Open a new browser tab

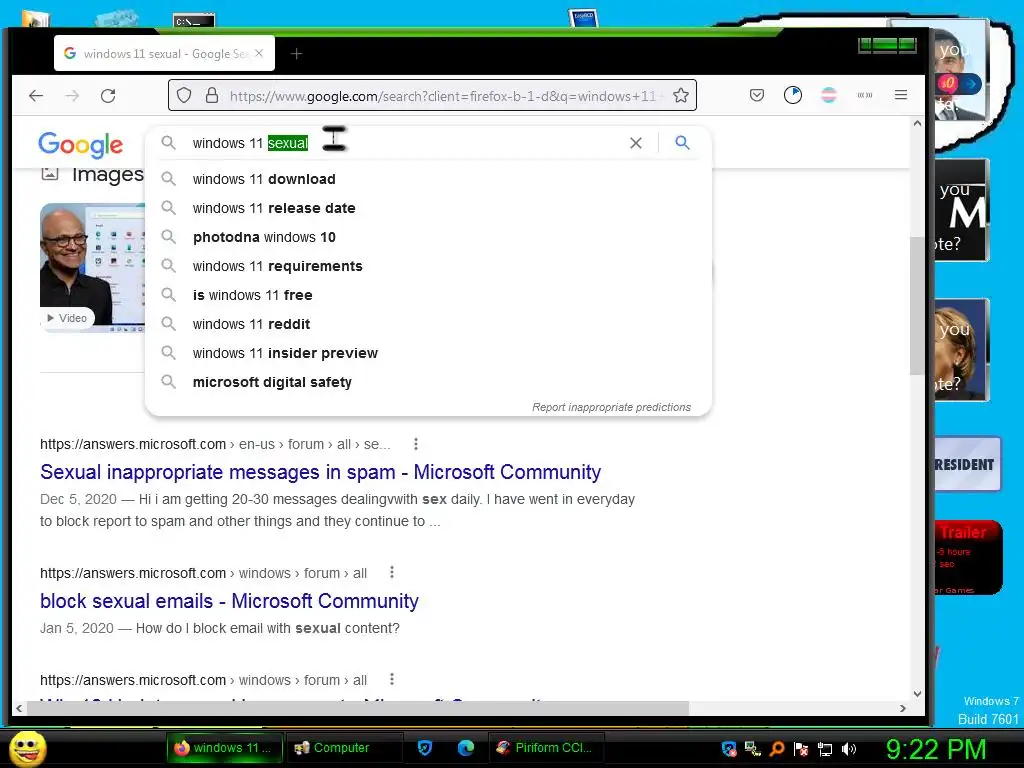click(x=296, y=54)
